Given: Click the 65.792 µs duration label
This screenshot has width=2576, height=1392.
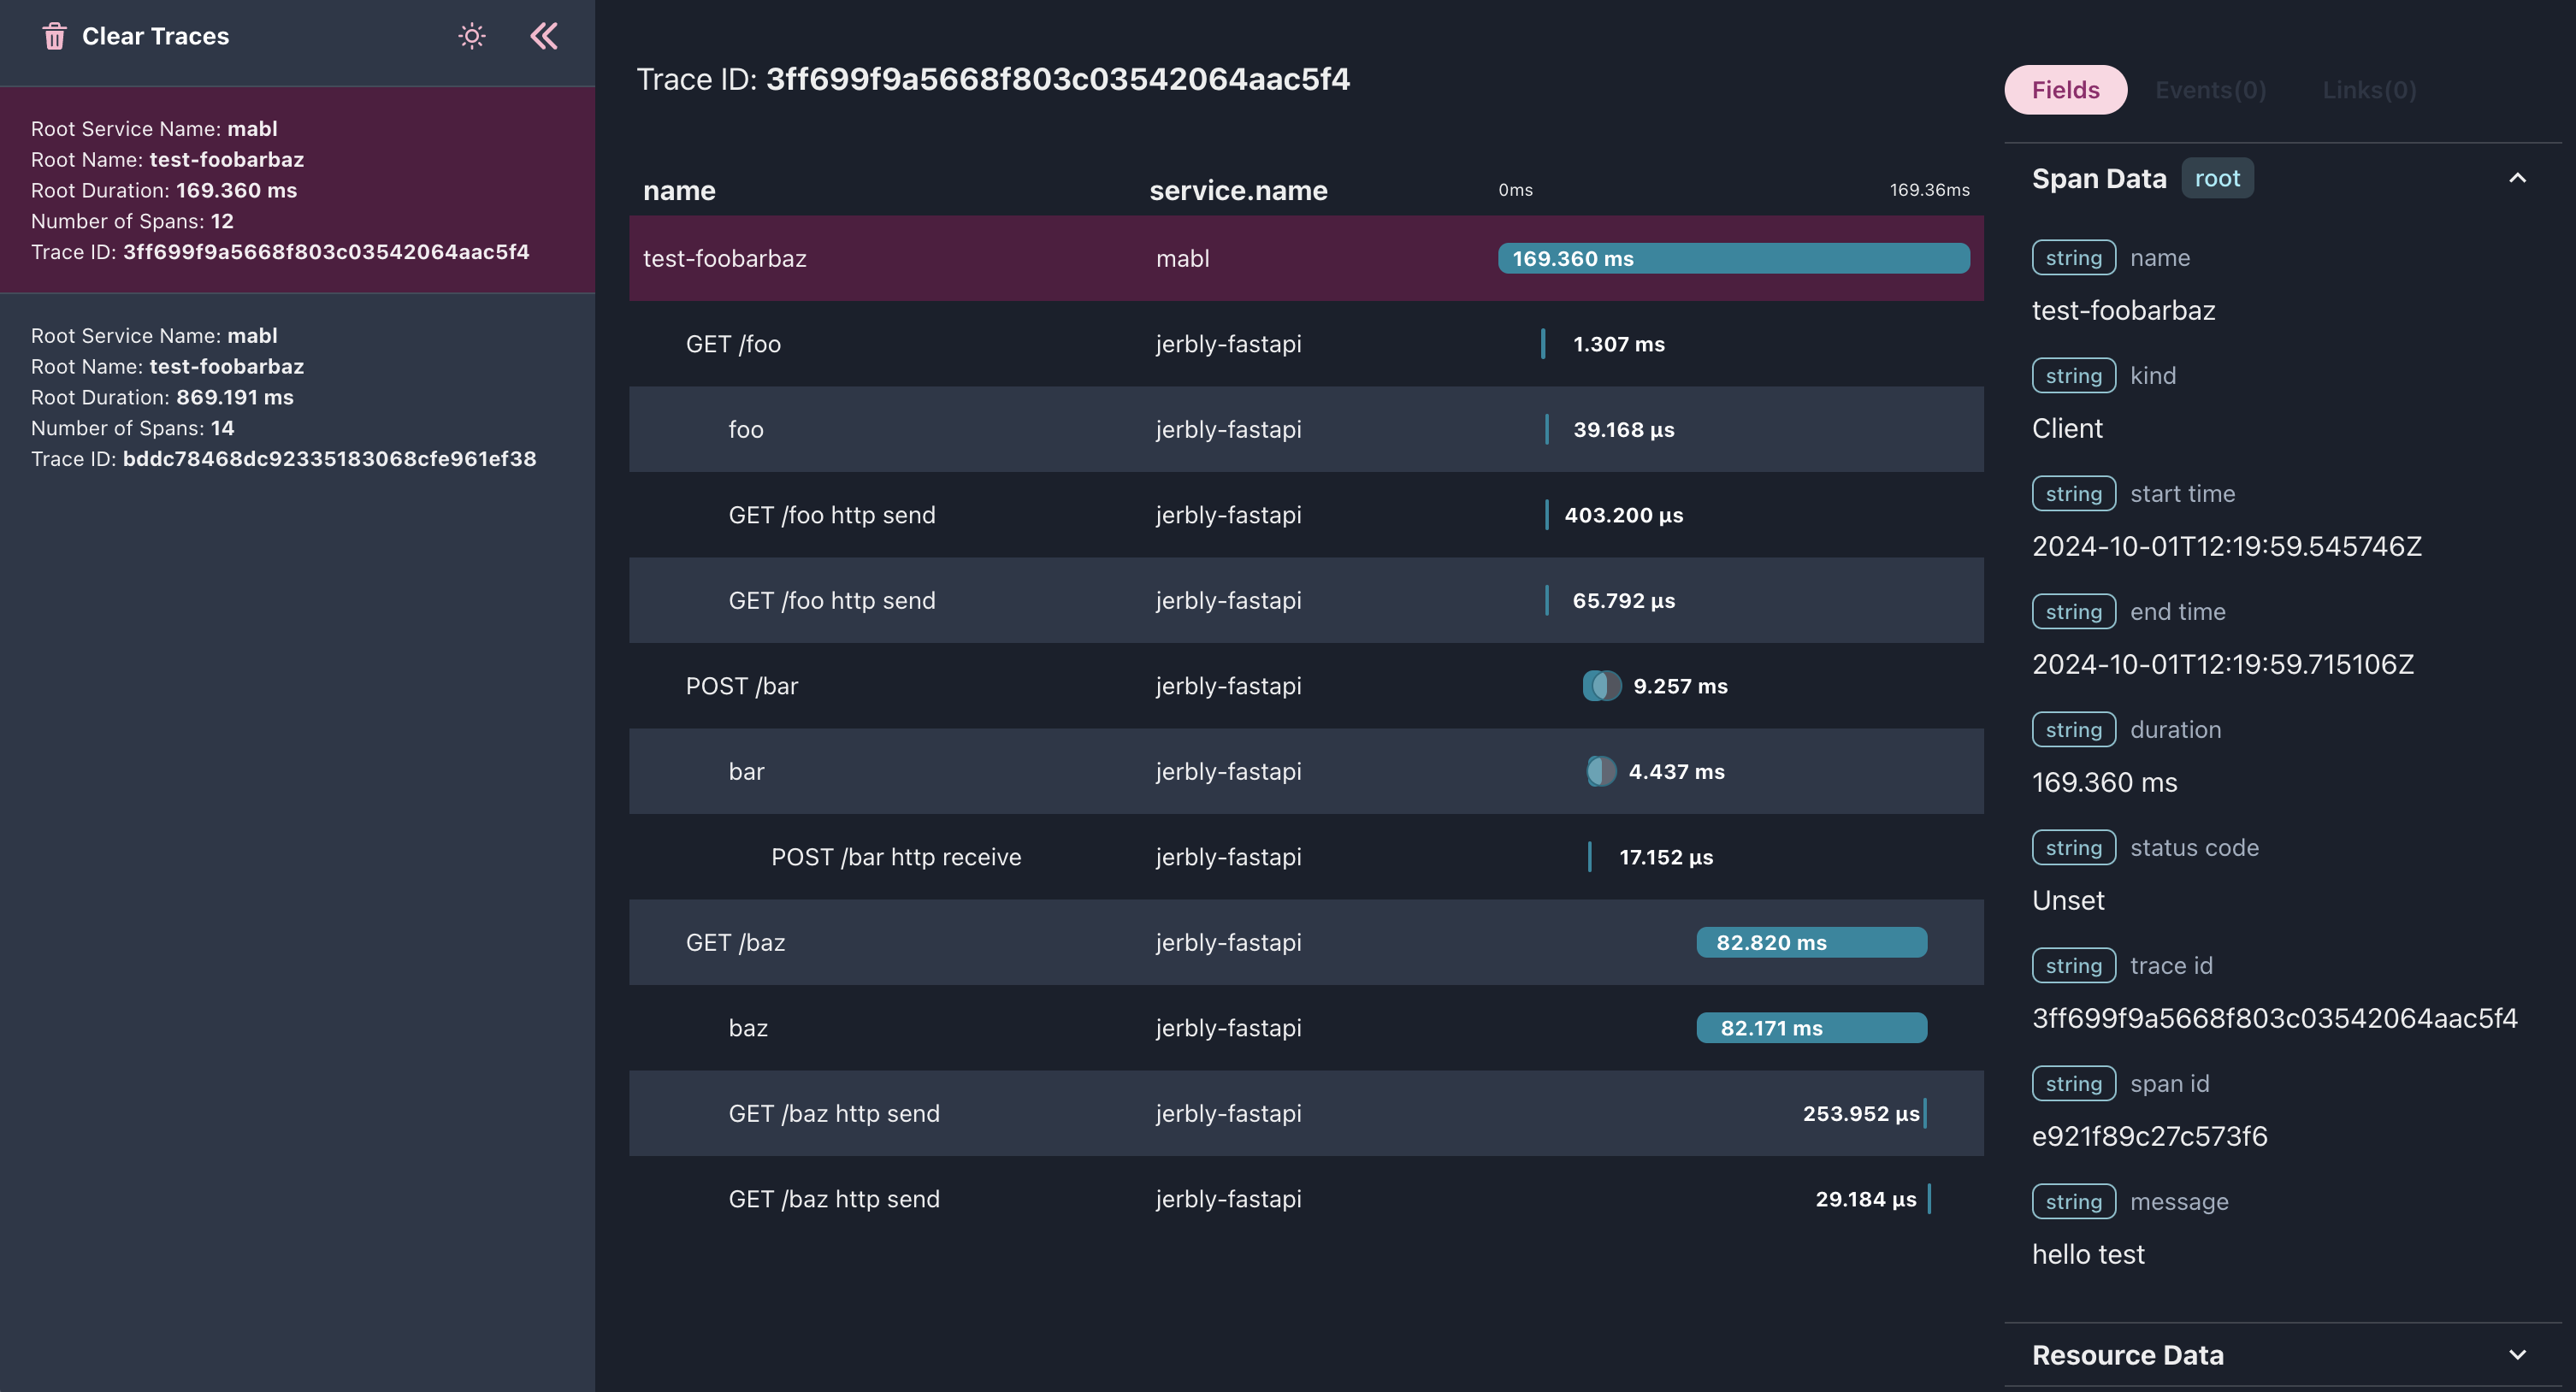Looking at the screenshot, I should (1623, 601).
